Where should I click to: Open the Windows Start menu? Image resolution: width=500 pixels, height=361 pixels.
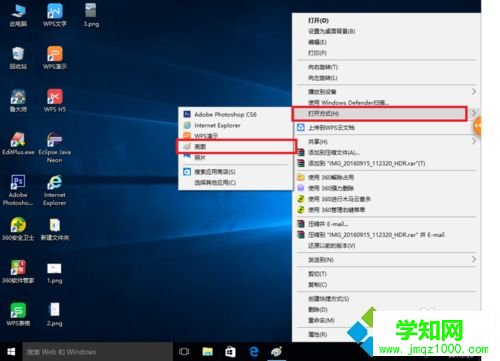click(x=11, y=352)
